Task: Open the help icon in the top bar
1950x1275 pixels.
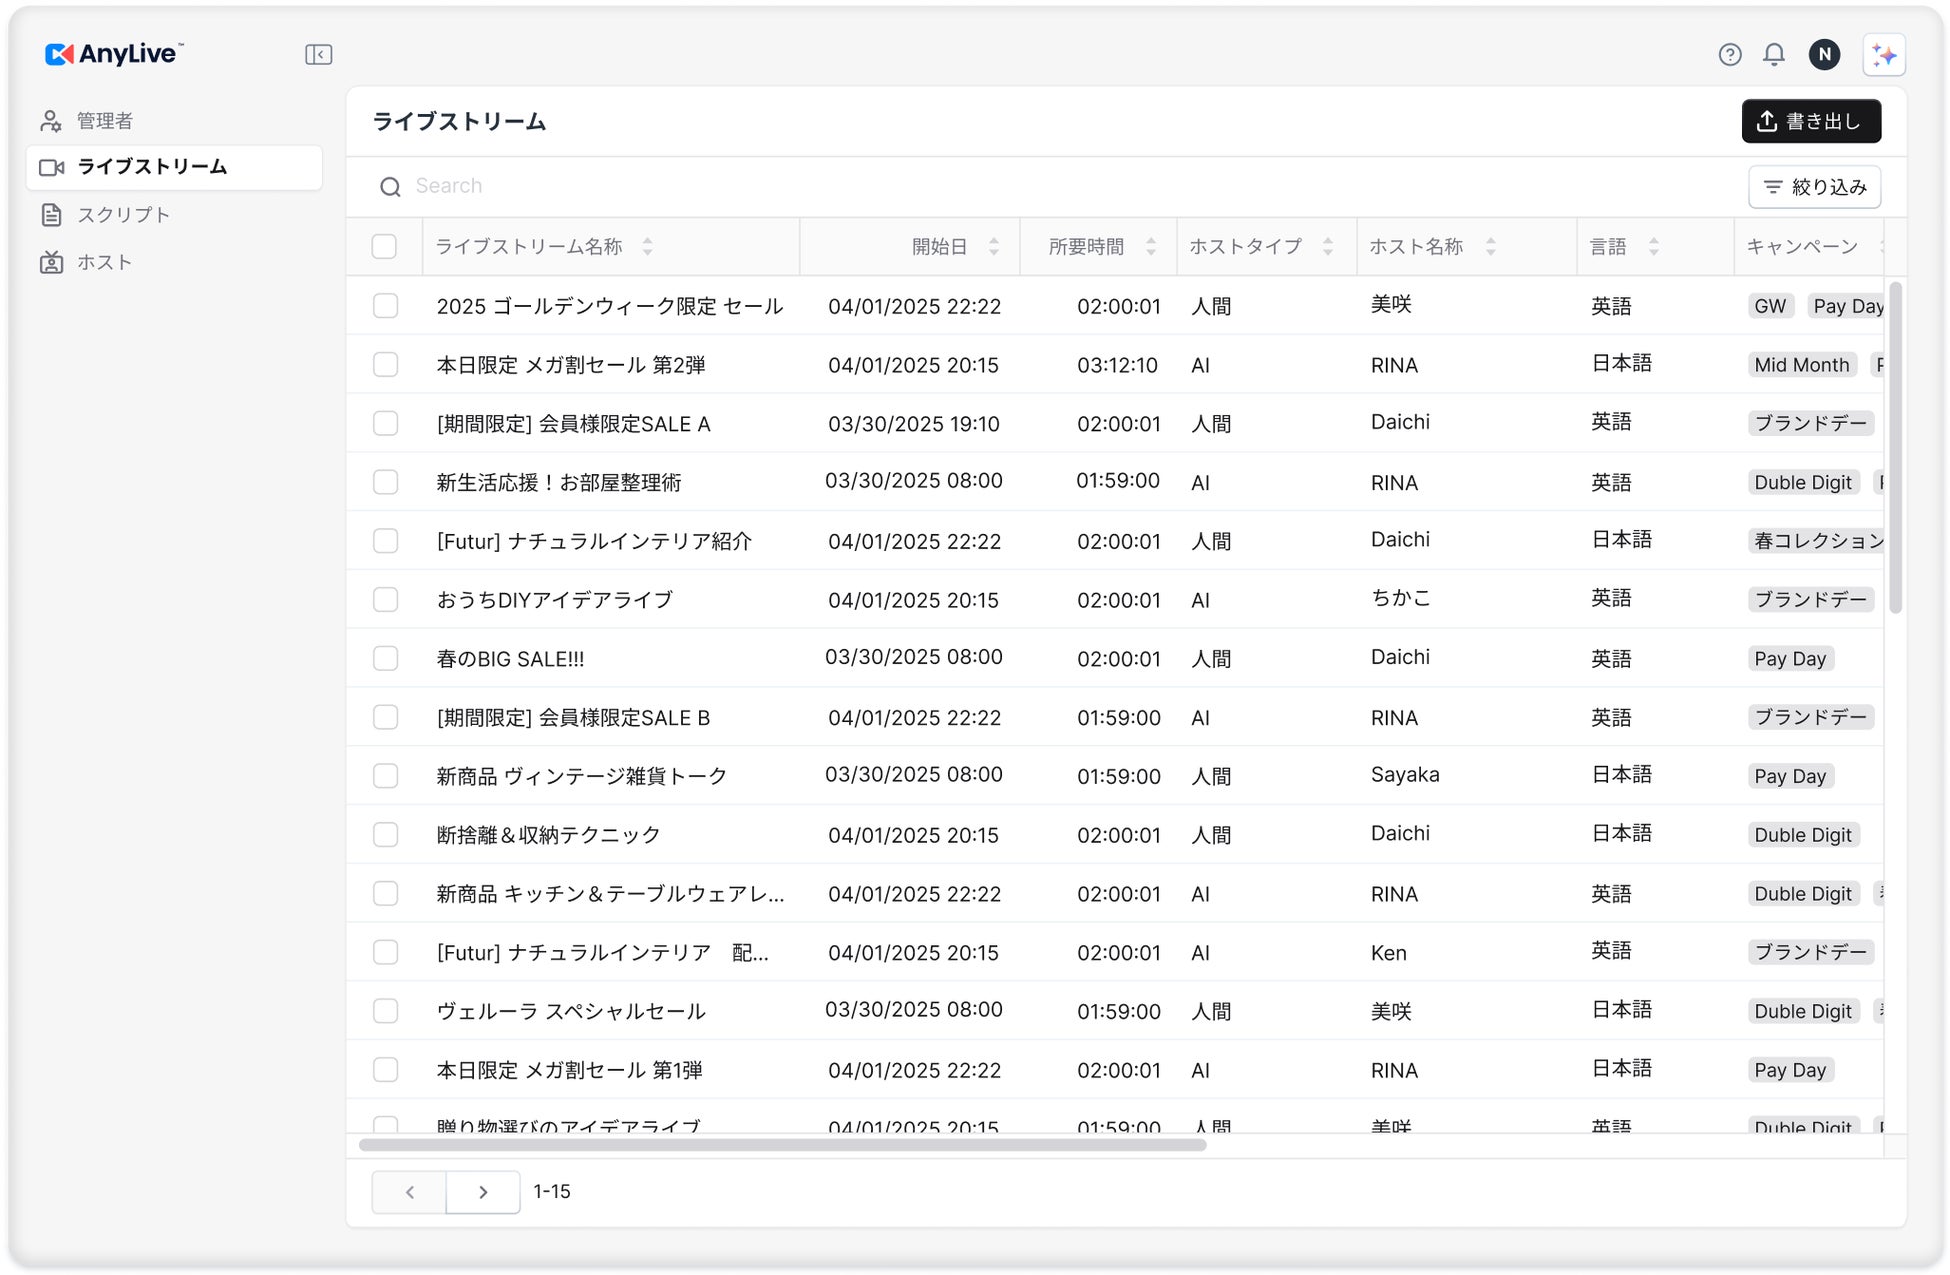Action: pos(1729,54)
